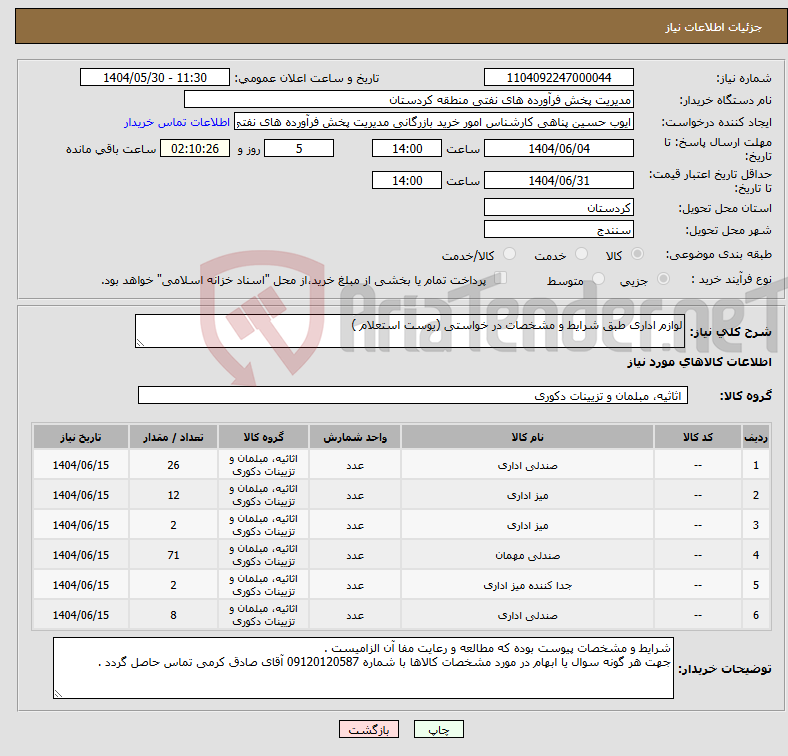Click the resize handle of description textarea
This screenshot has width=788, height=756.
click(x=140, y=343)
